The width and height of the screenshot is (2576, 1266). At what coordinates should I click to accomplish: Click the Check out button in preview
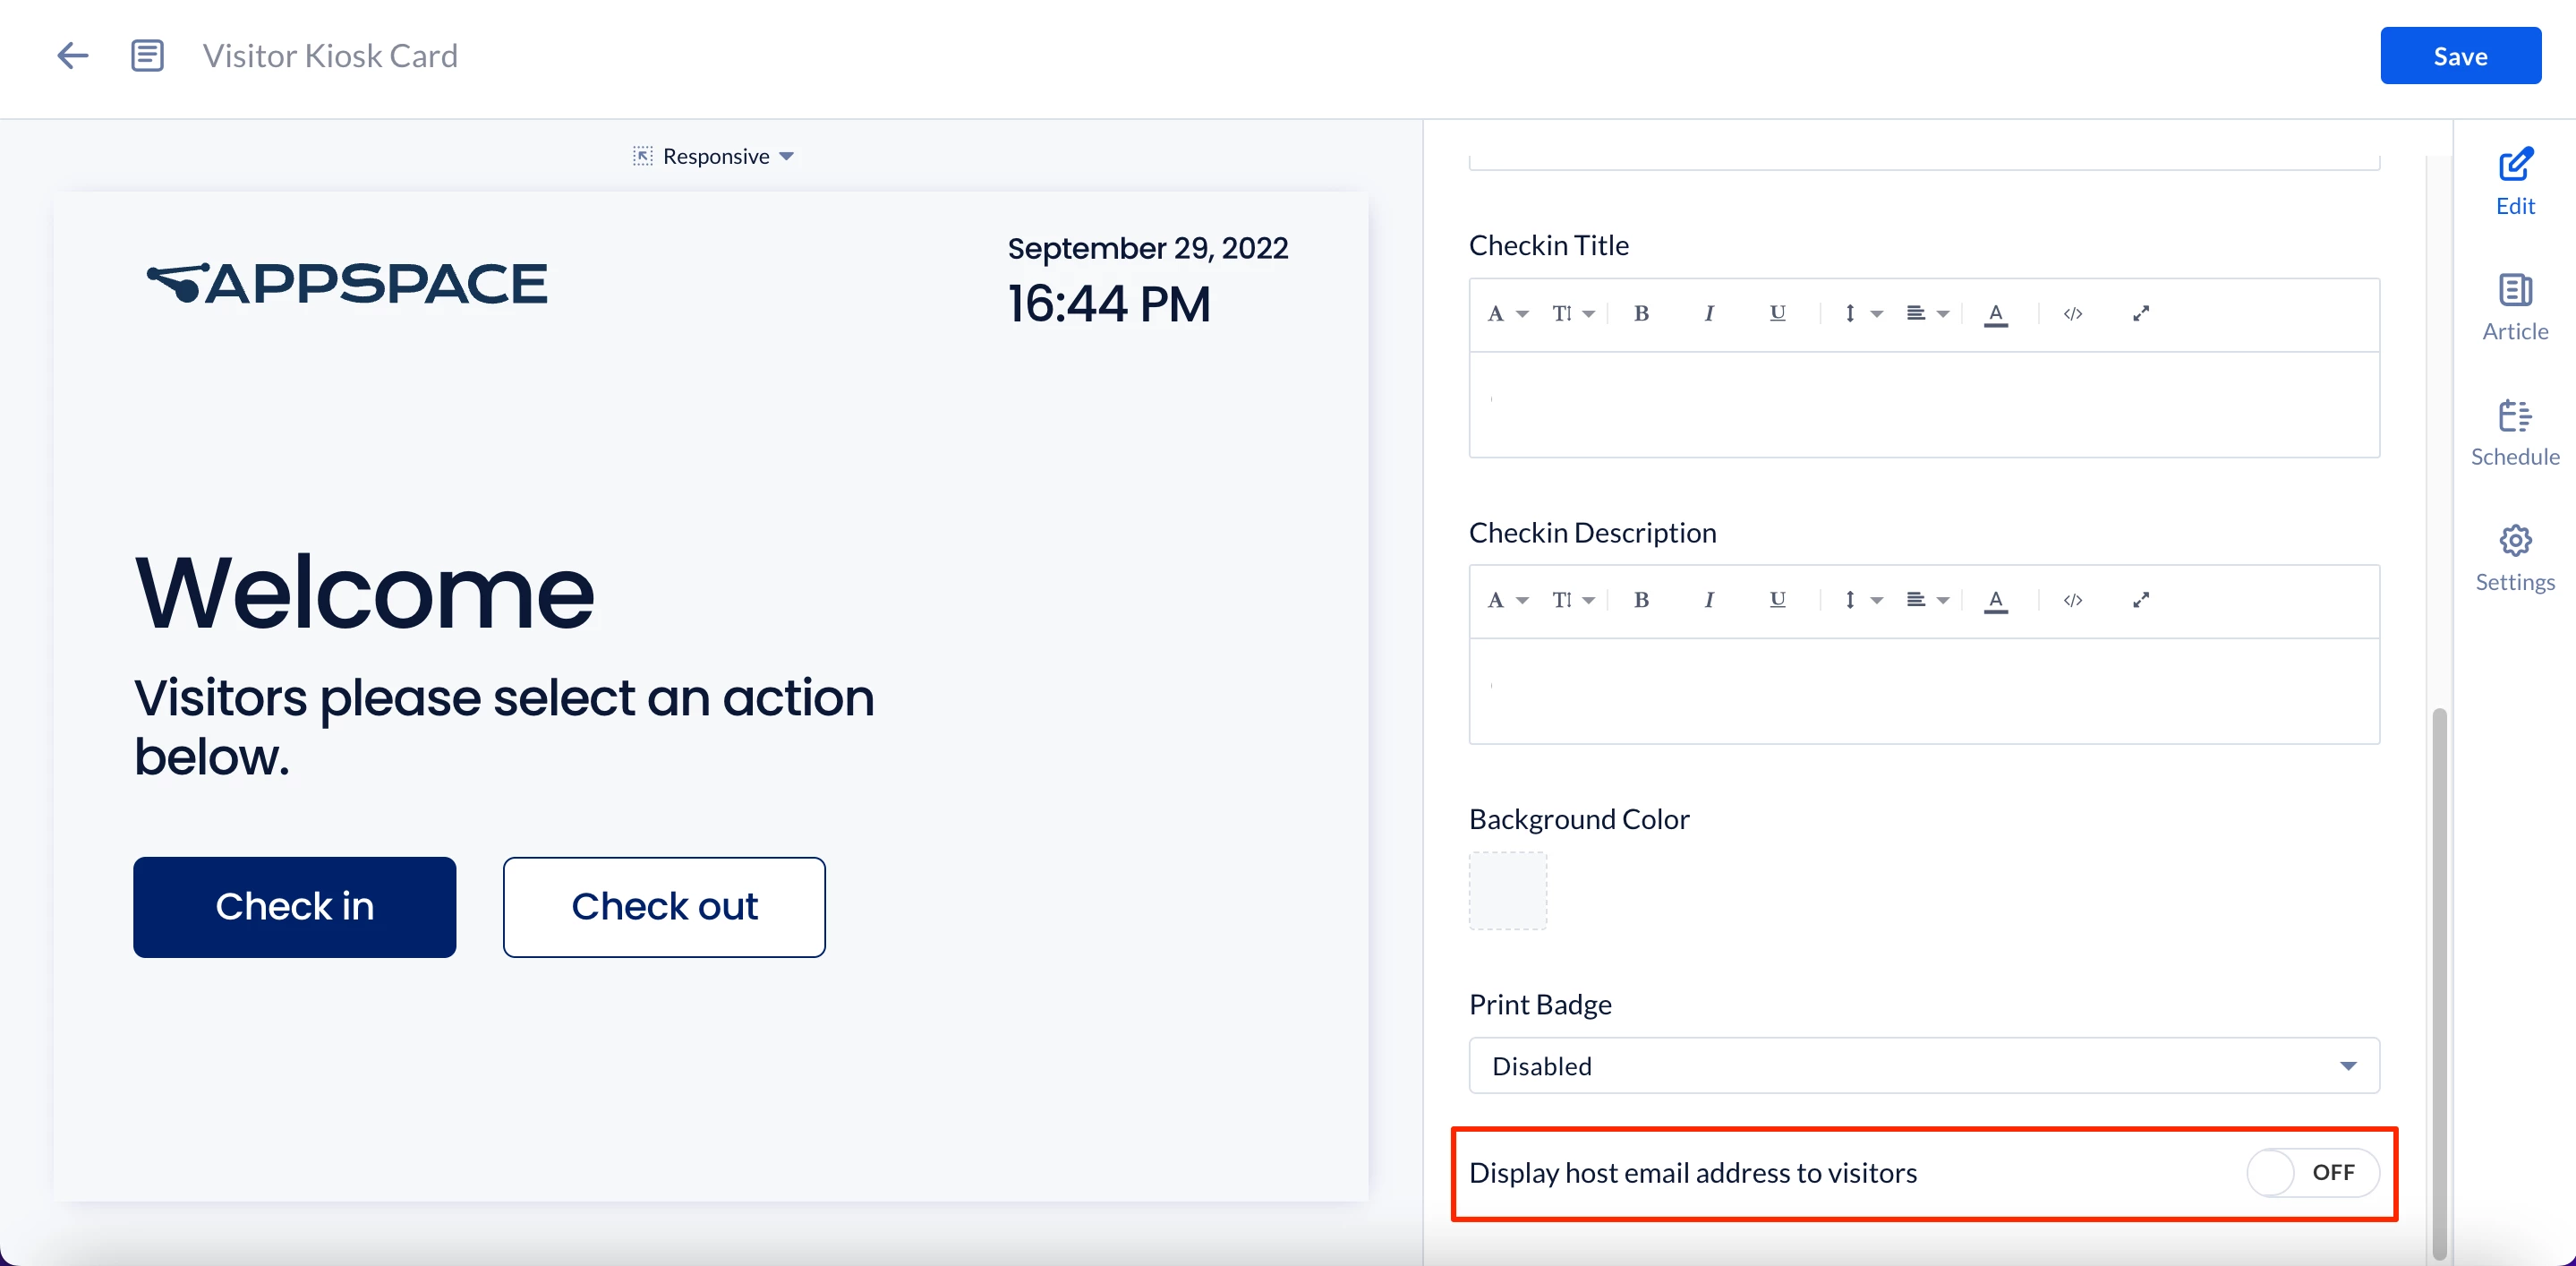664,907
